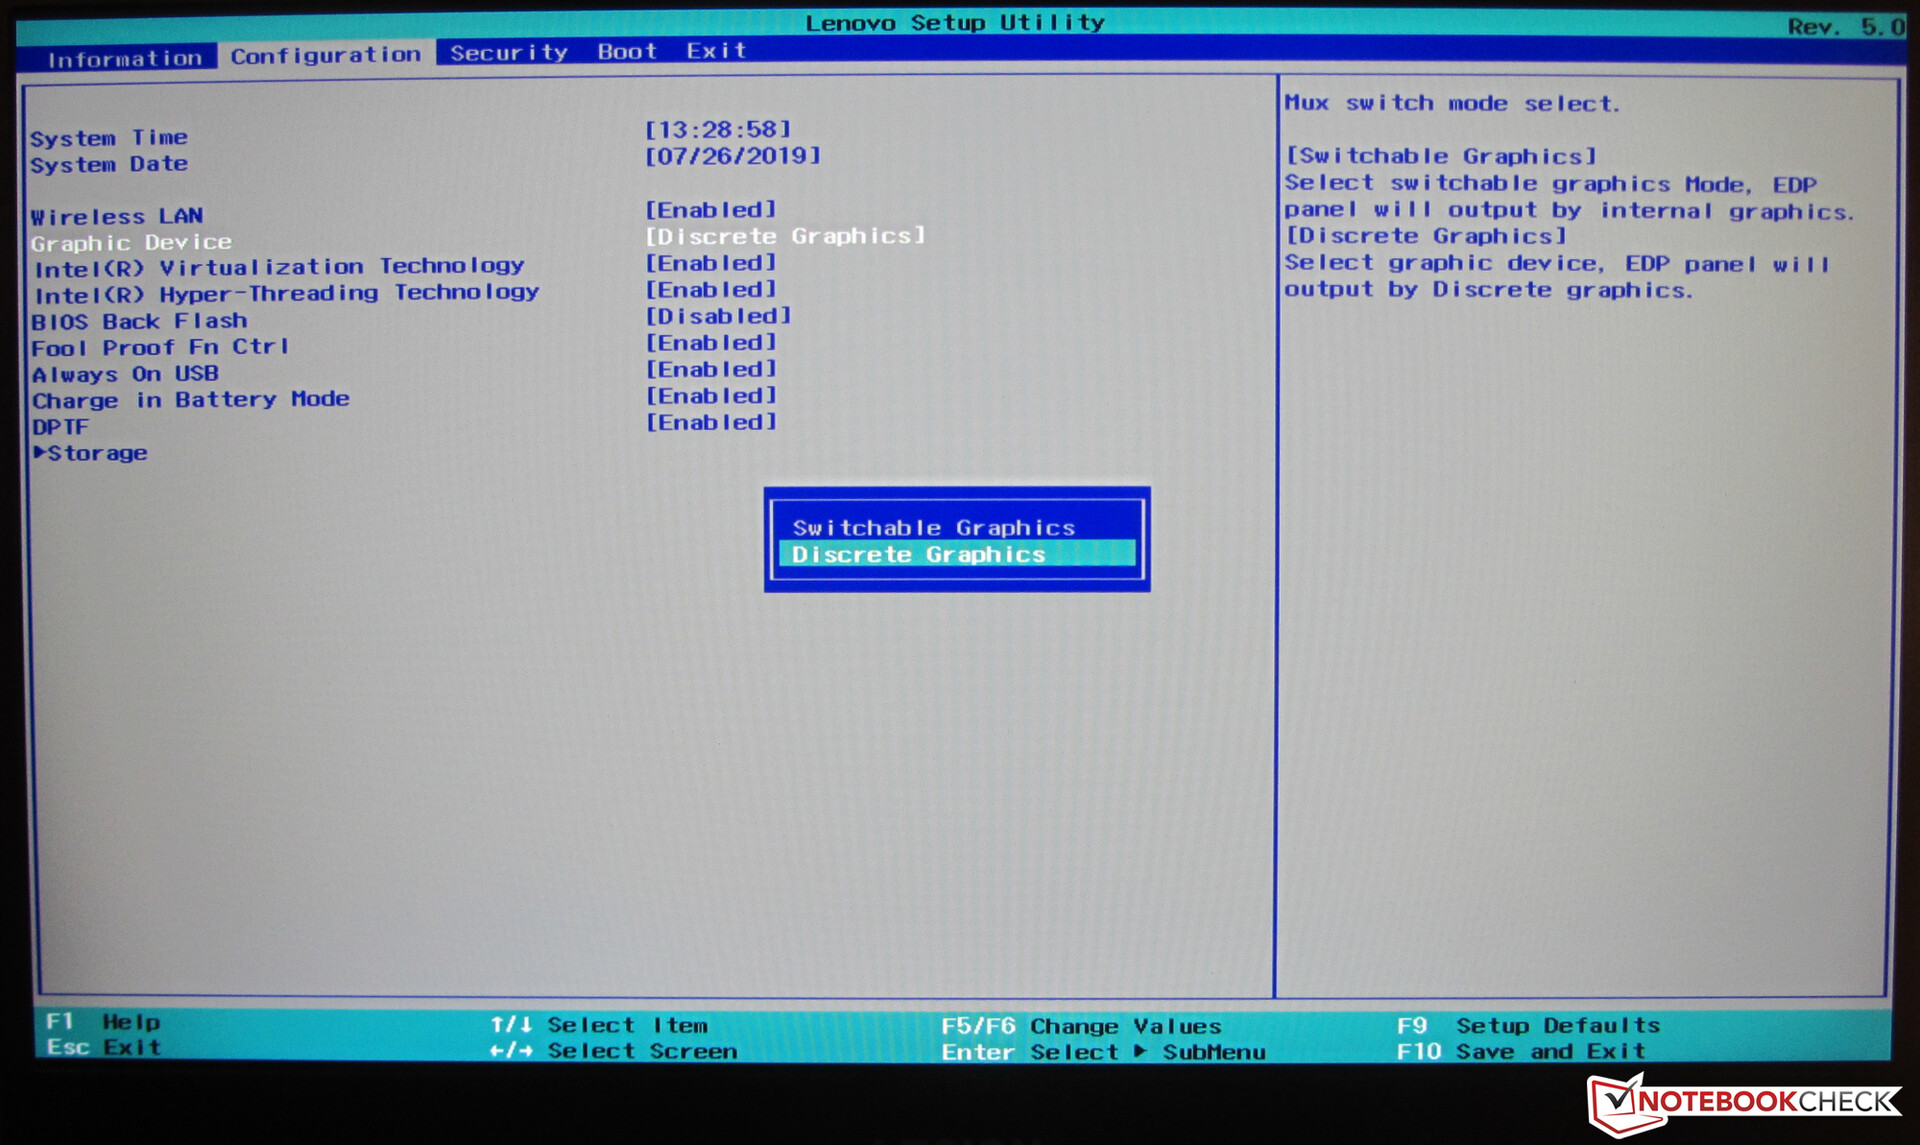Viewport: 1920px width, 1145px height.
Task: Select Discrete Graphics in the popup
Action: click(x=918, y=554)
